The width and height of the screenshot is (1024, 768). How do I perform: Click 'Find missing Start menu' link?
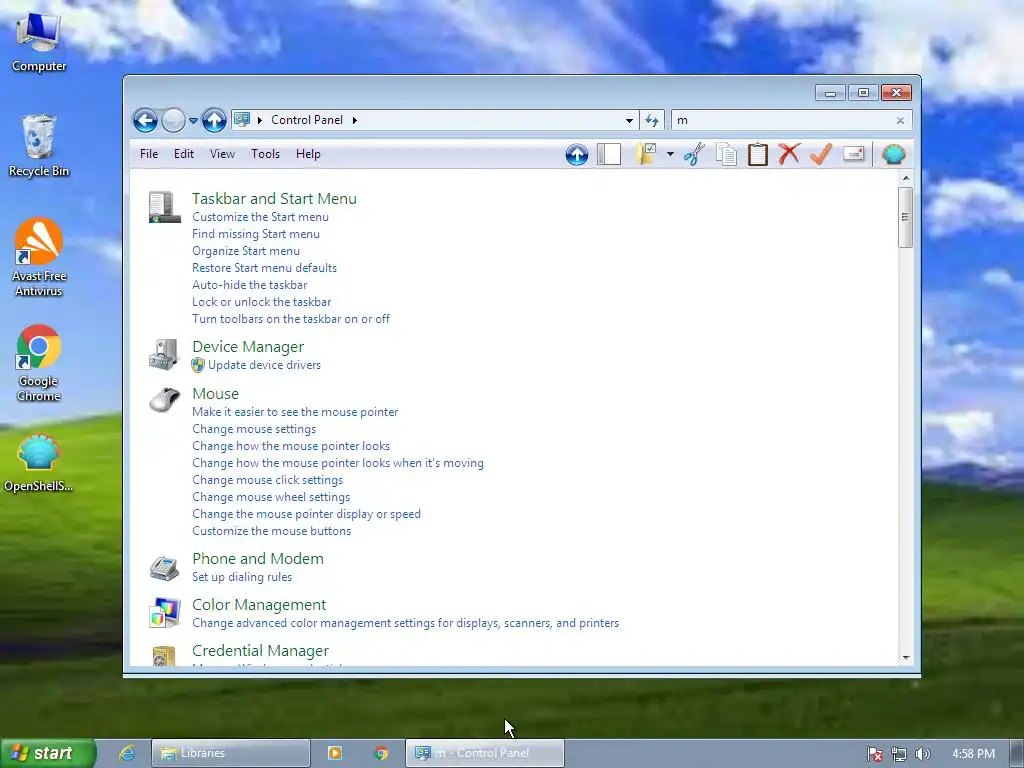coord(256,234)
